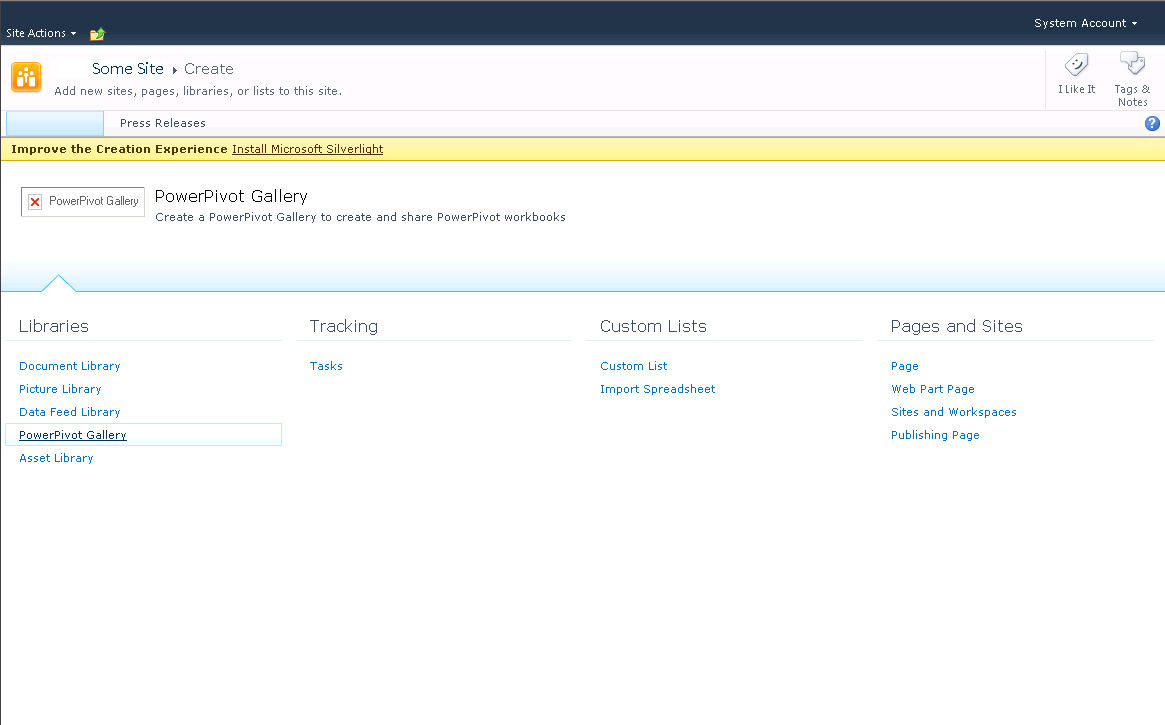Choose Custom List option
This screenshot has width=1165, height=725.
634,366
